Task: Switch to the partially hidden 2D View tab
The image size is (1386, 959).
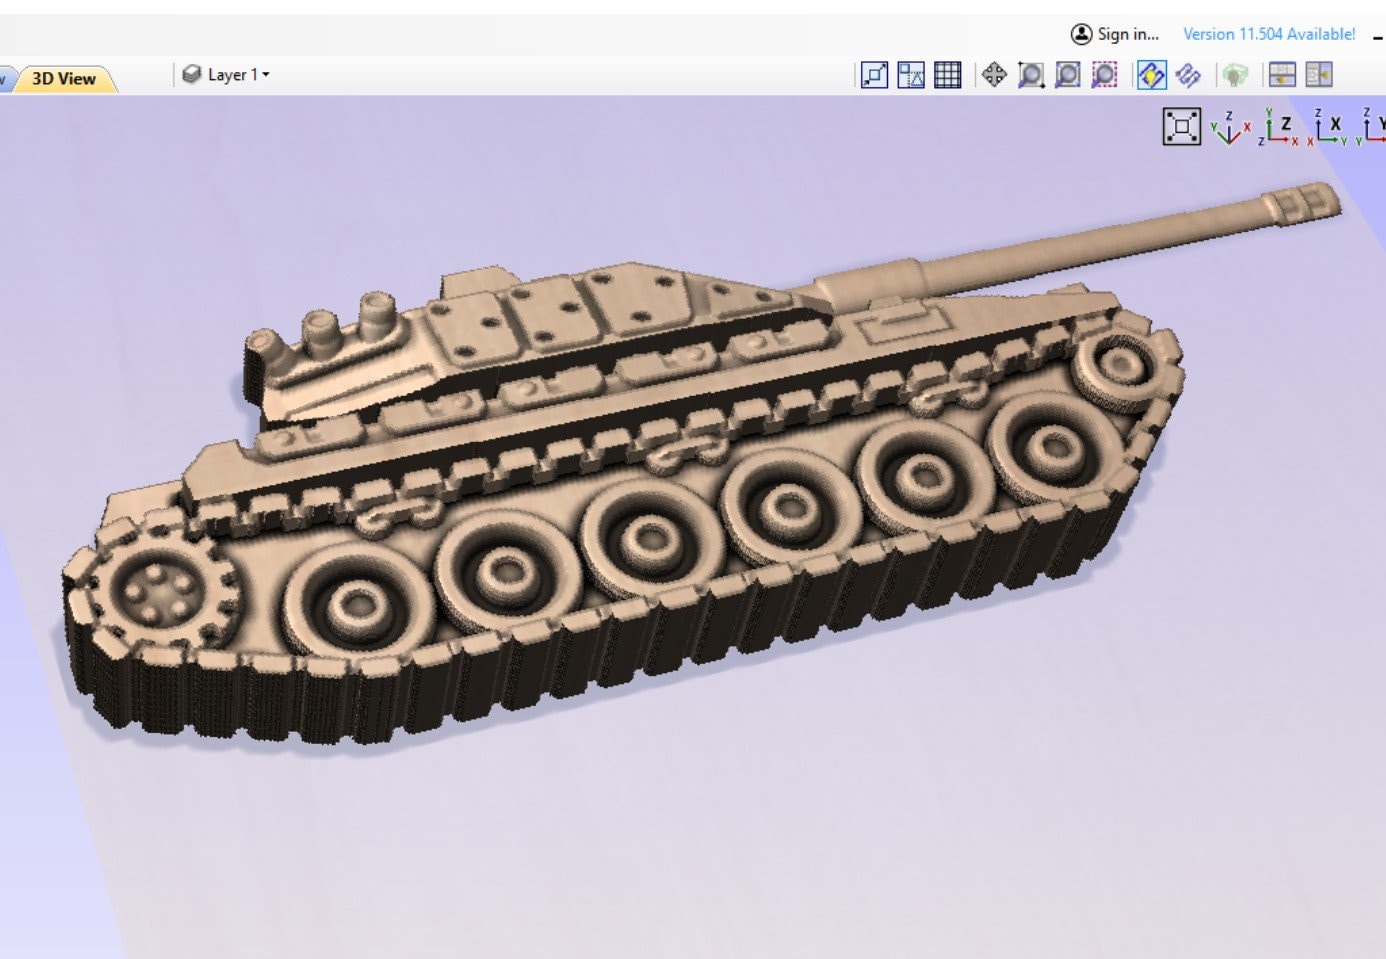Action: pos(4,75)
